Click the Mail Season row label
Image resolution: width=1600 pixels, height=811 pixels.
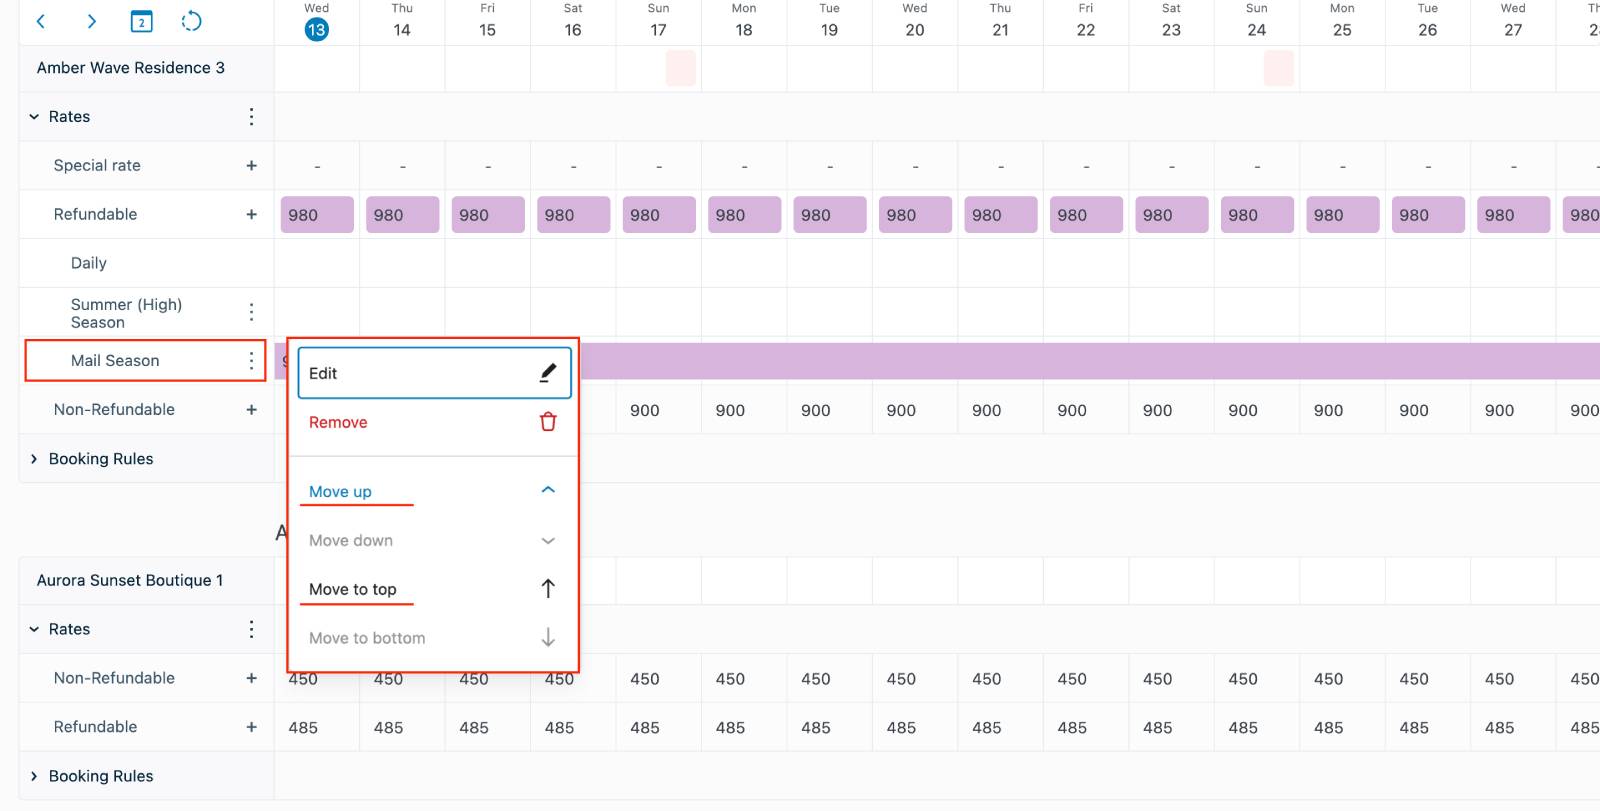[x=115, y=361]
